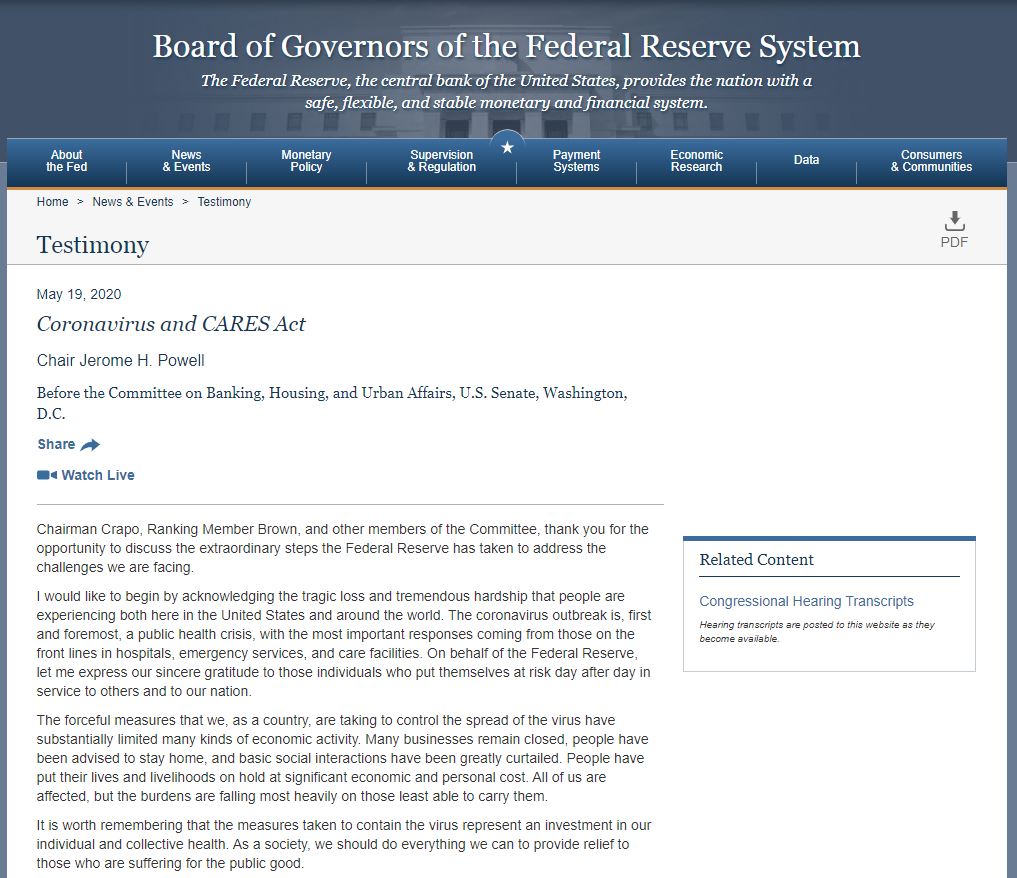Open the About the Fed menu
The width and height of the screenshot is (1017, 878).
66,161
